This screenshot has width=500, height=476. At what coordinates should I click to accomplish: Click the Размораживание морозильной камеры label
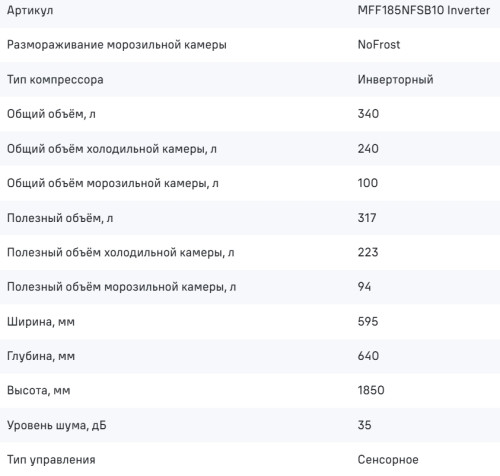(117, 45)
